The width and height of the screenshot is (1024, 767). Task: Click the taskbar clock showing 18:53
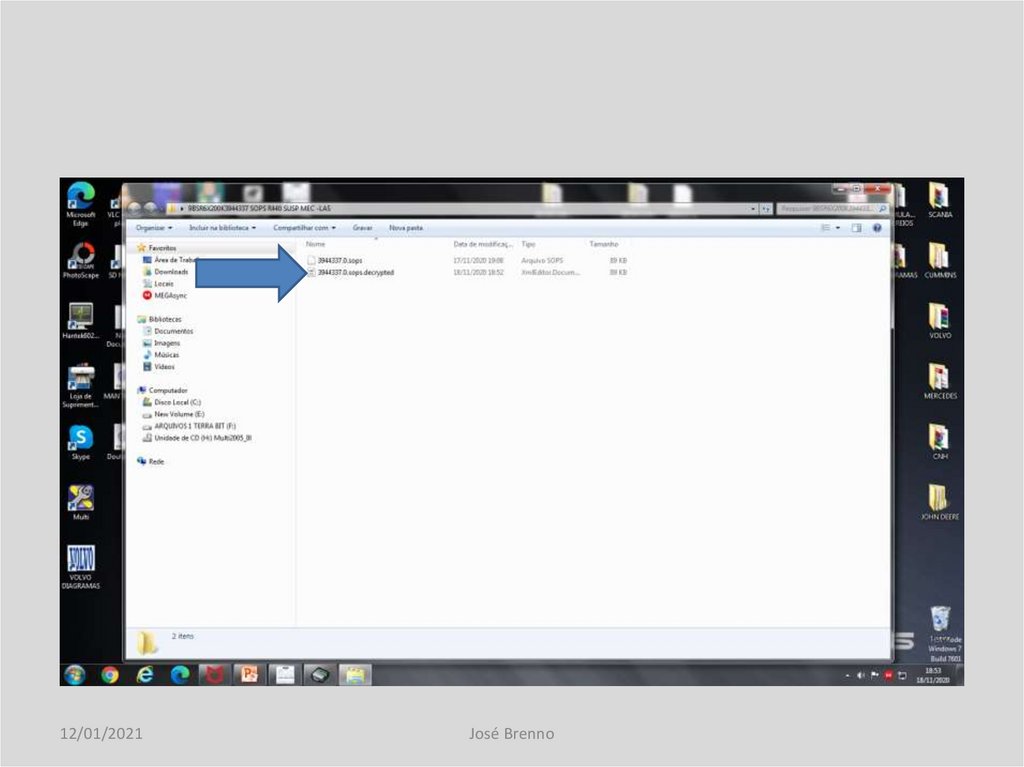(x=933, y=675)
